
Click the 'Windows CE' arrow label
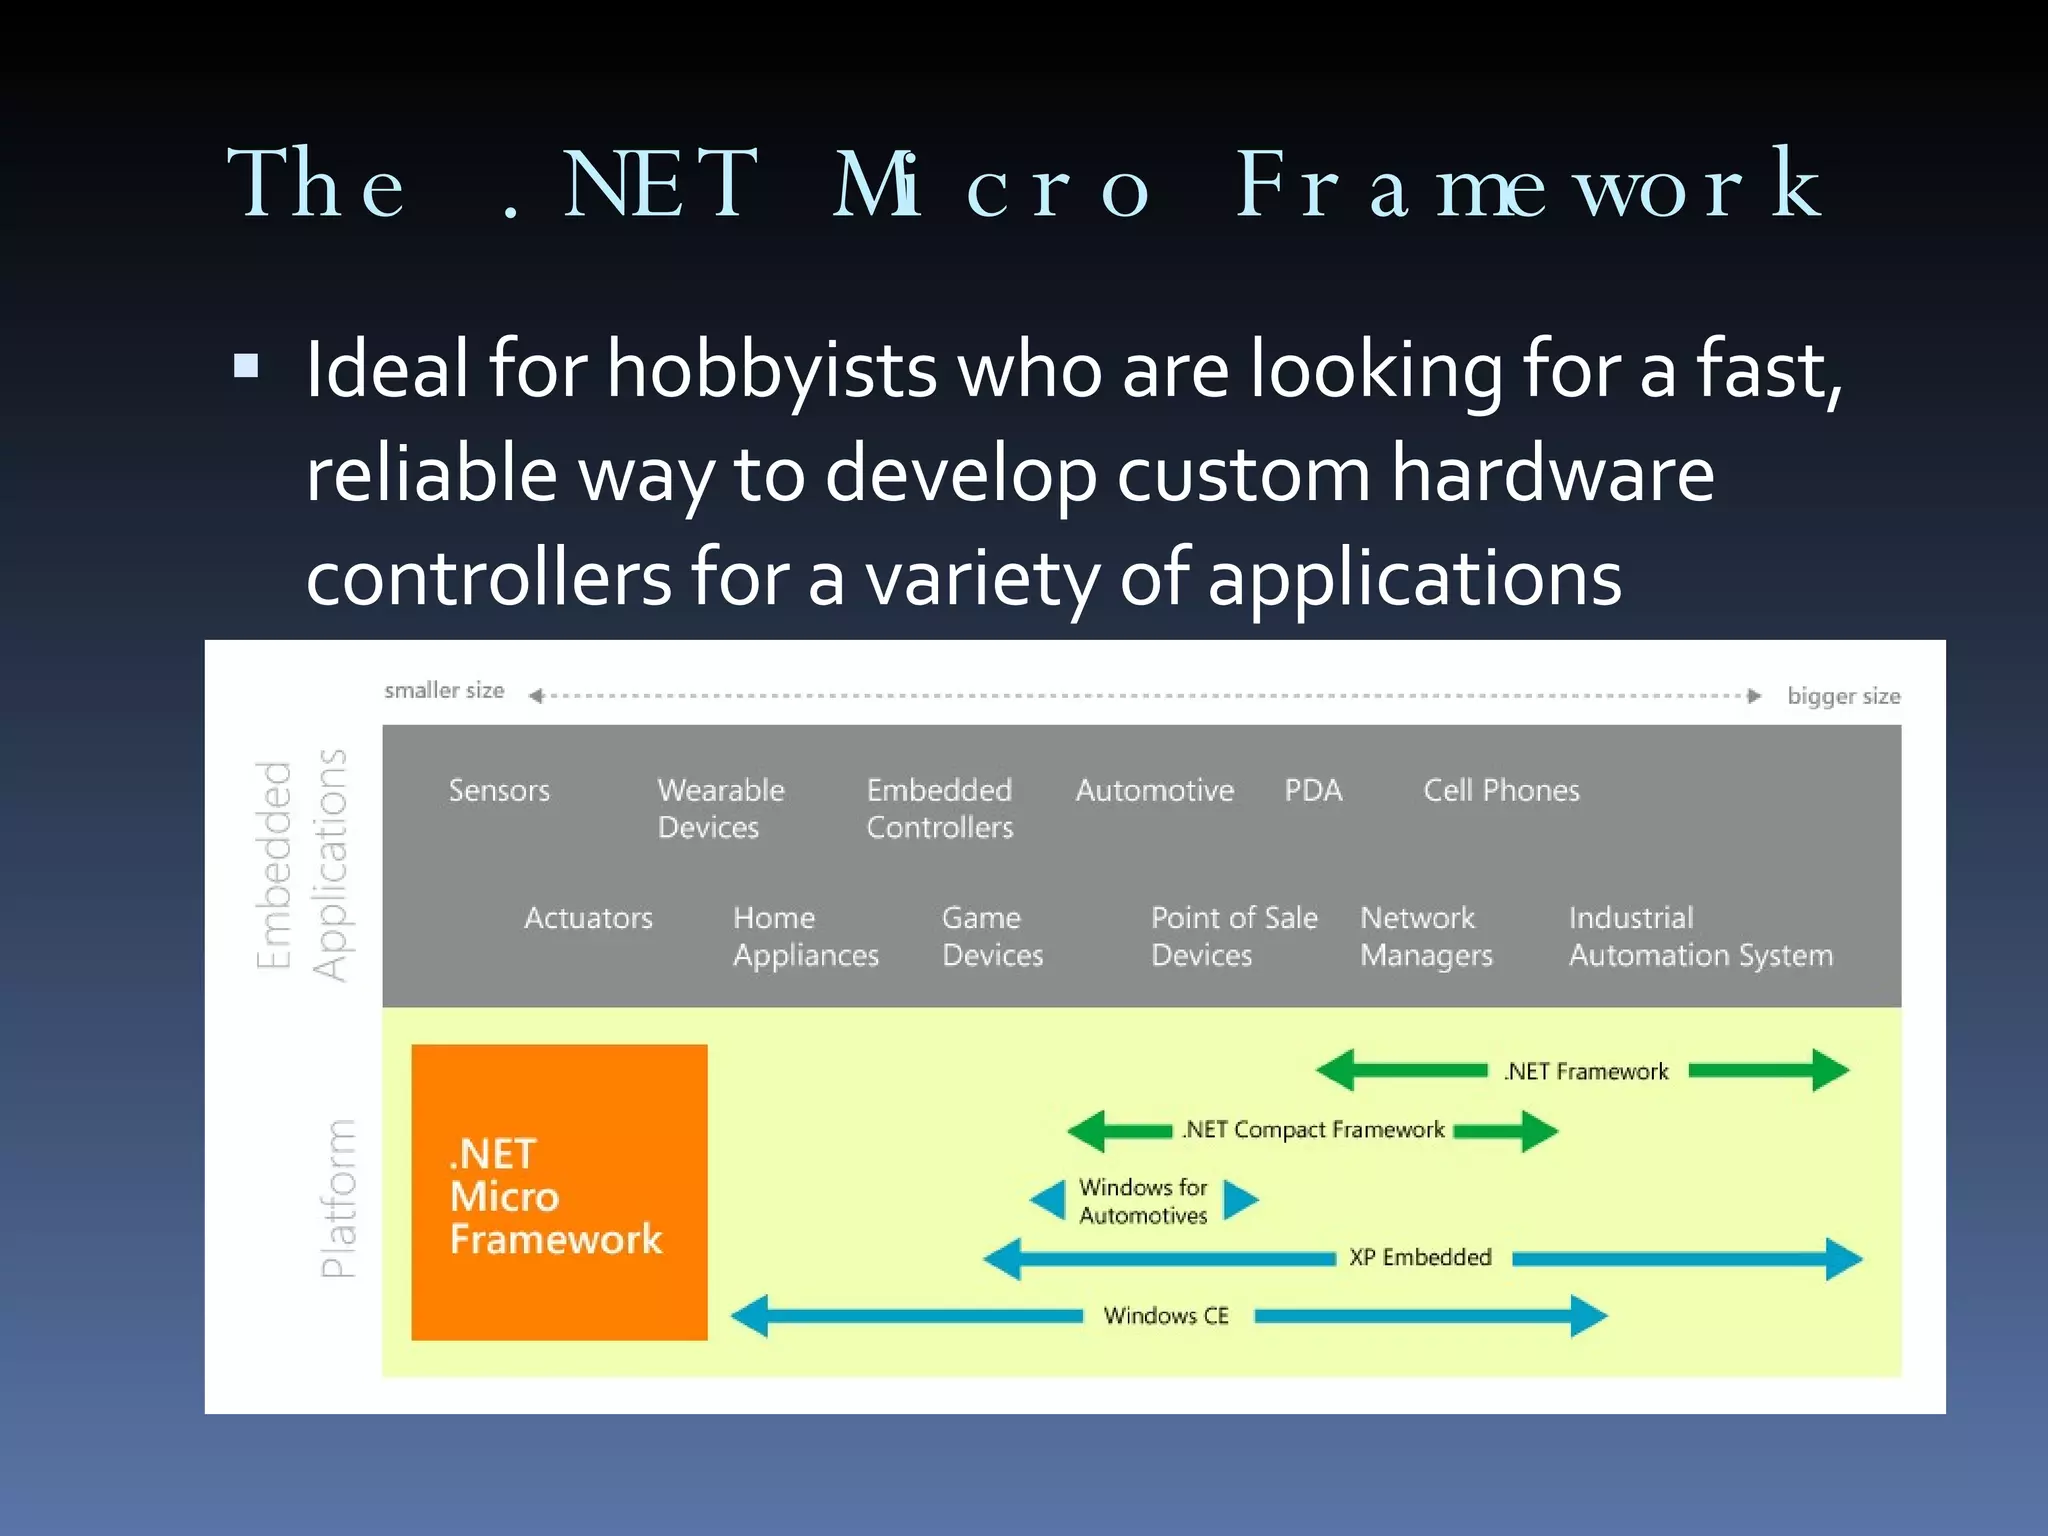pyautogui.click(x=1166, y=1315)
